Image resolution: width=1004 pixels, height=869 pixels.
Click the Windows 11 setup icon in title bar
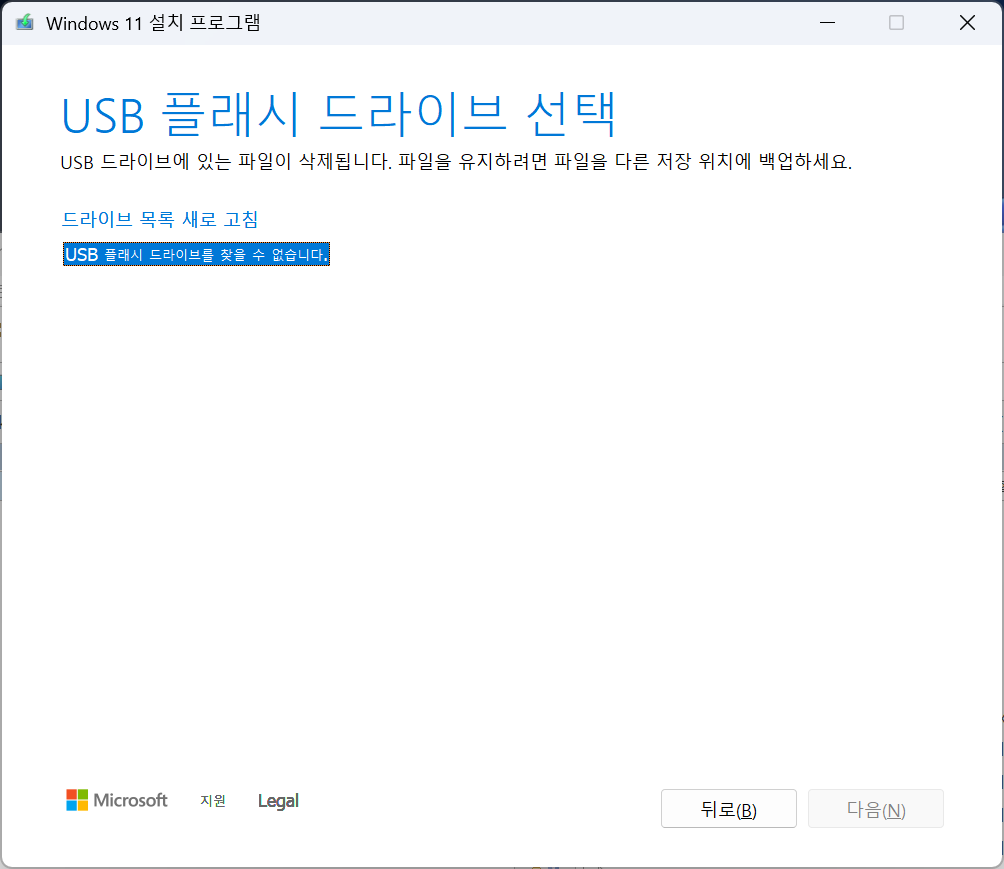tap(24, 23)
